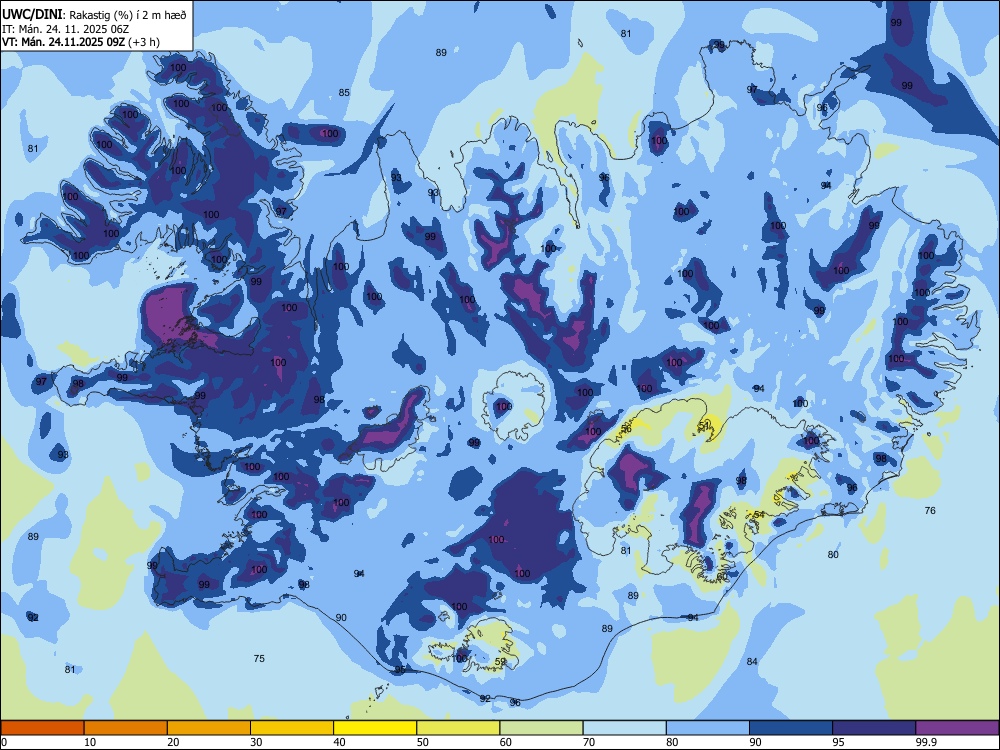Click the '50' tick label on color scale
Image resolution: width=1000 pixels, height=750 pixels.
(422, 742)
